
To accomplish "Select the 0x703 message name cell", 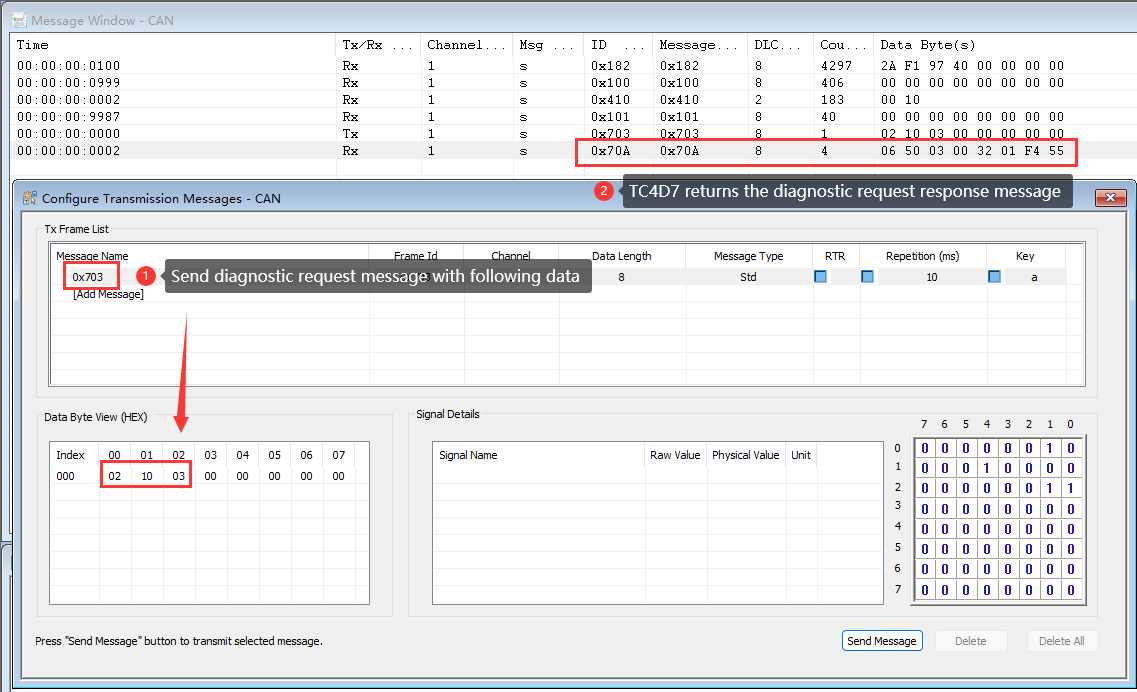I will pyautogui.click(x=88, y=276).
